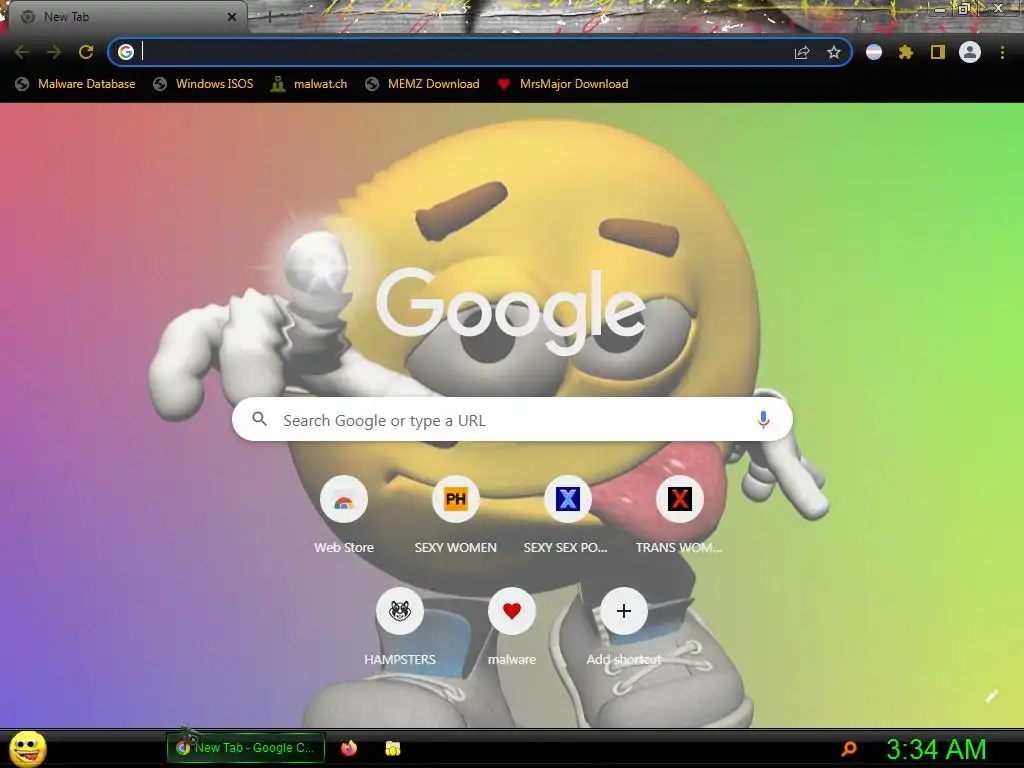The image size is (1024, 768).
Task: Reload the page with refresh icon
Action: coord(86,52)
